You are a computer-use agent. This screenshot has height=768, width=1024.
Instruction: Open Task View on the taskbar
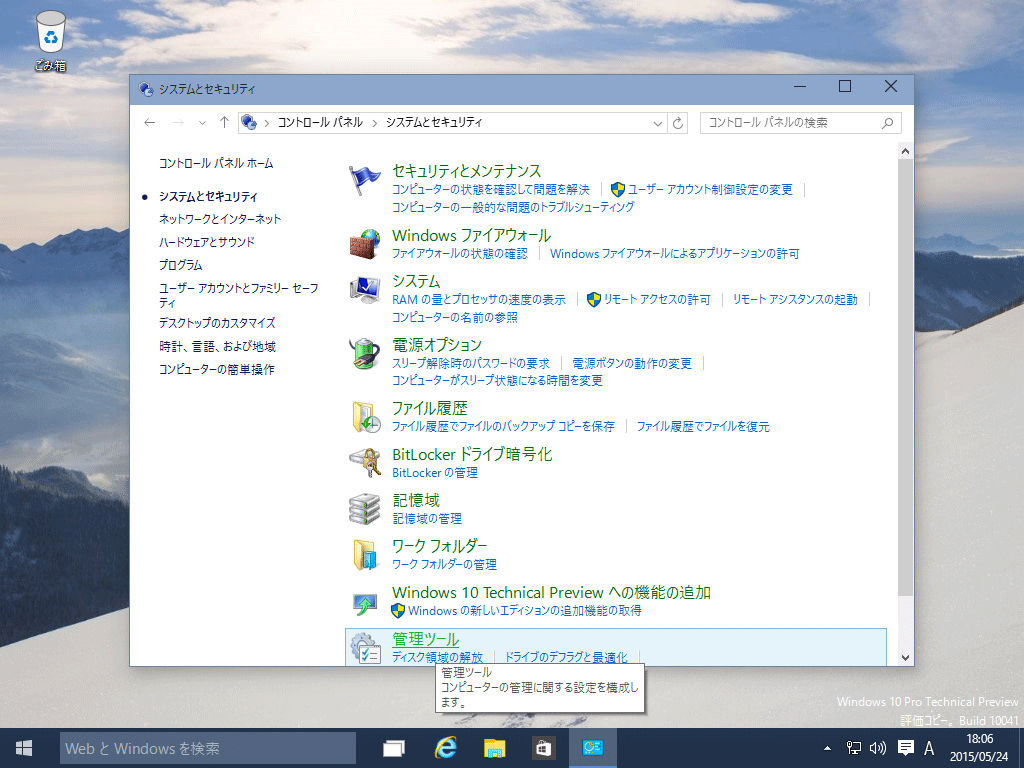click(x=394, y=748)
